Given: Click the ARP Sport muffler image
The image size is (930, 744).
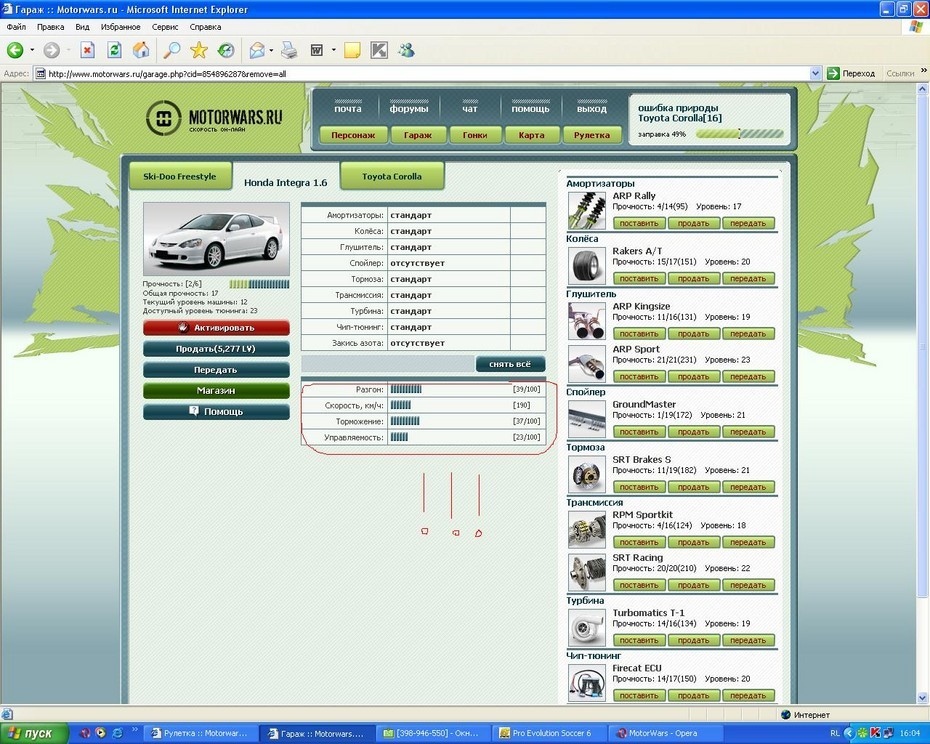Looking at the screenshot, I should pos(587,363).
